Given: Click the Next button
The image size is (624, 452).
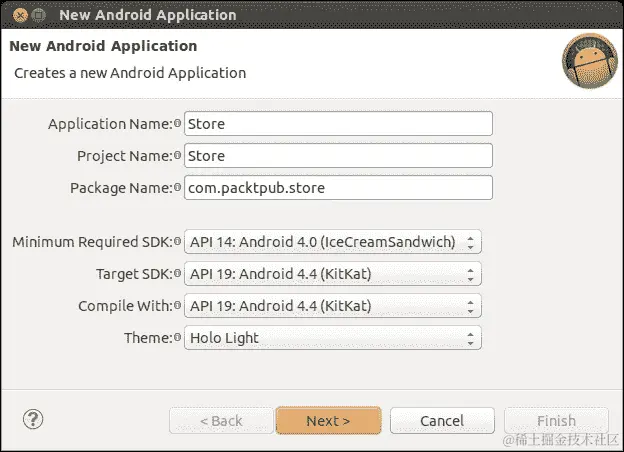Looking at the screenshot, I should tap(328, 421).
